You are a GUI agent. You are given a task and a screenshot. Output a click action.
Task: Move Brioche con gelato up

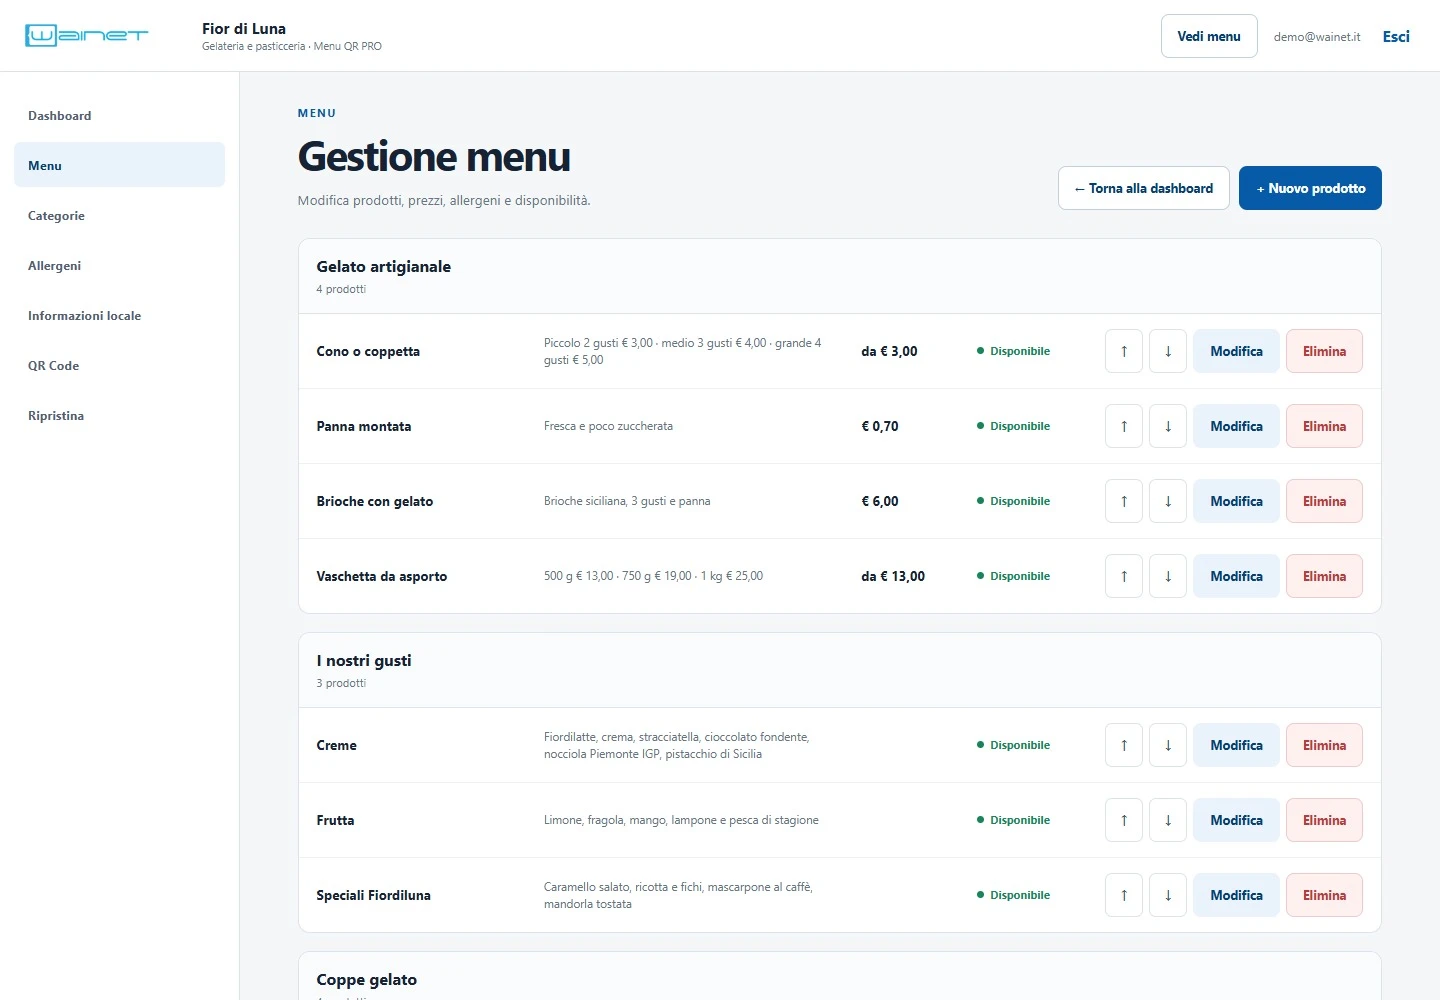[x=1124, y=501]
